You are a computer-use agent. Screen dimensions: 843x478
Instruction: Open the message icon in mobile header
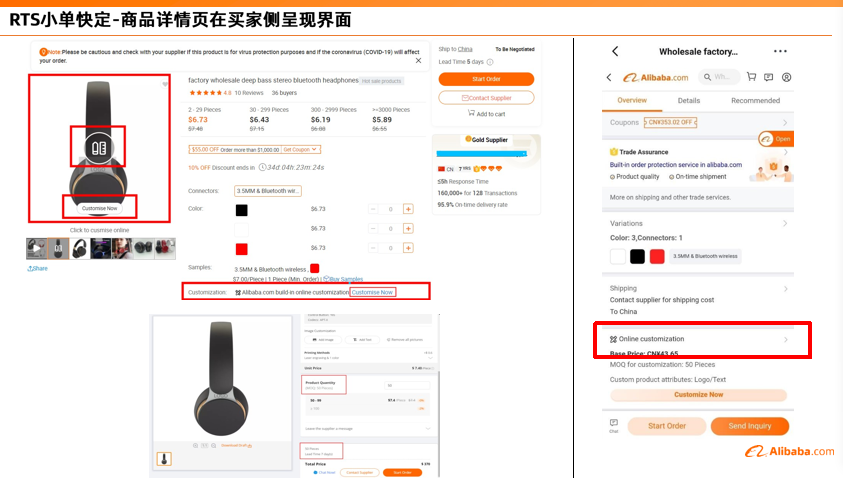point(769,77)
